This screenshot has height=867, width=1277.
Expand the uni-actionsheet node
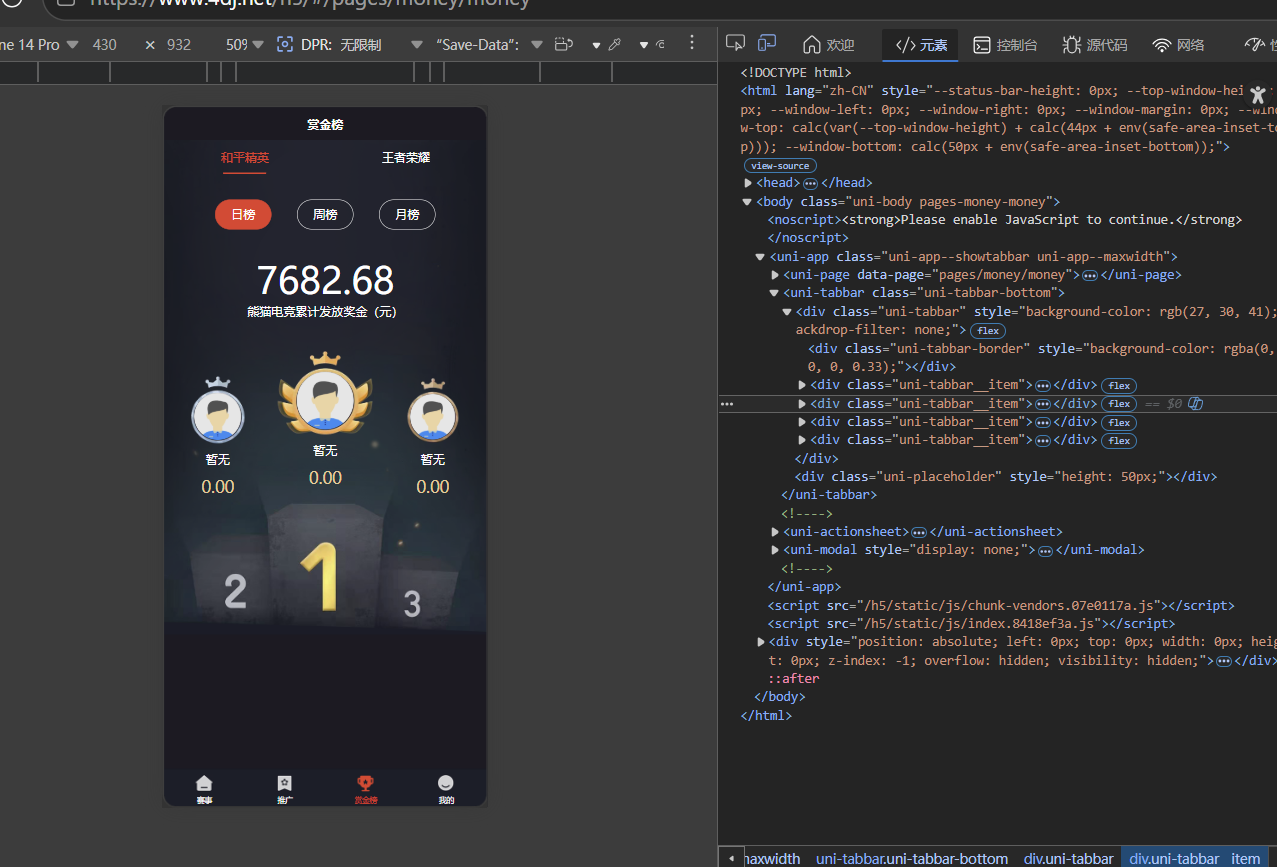776,532
